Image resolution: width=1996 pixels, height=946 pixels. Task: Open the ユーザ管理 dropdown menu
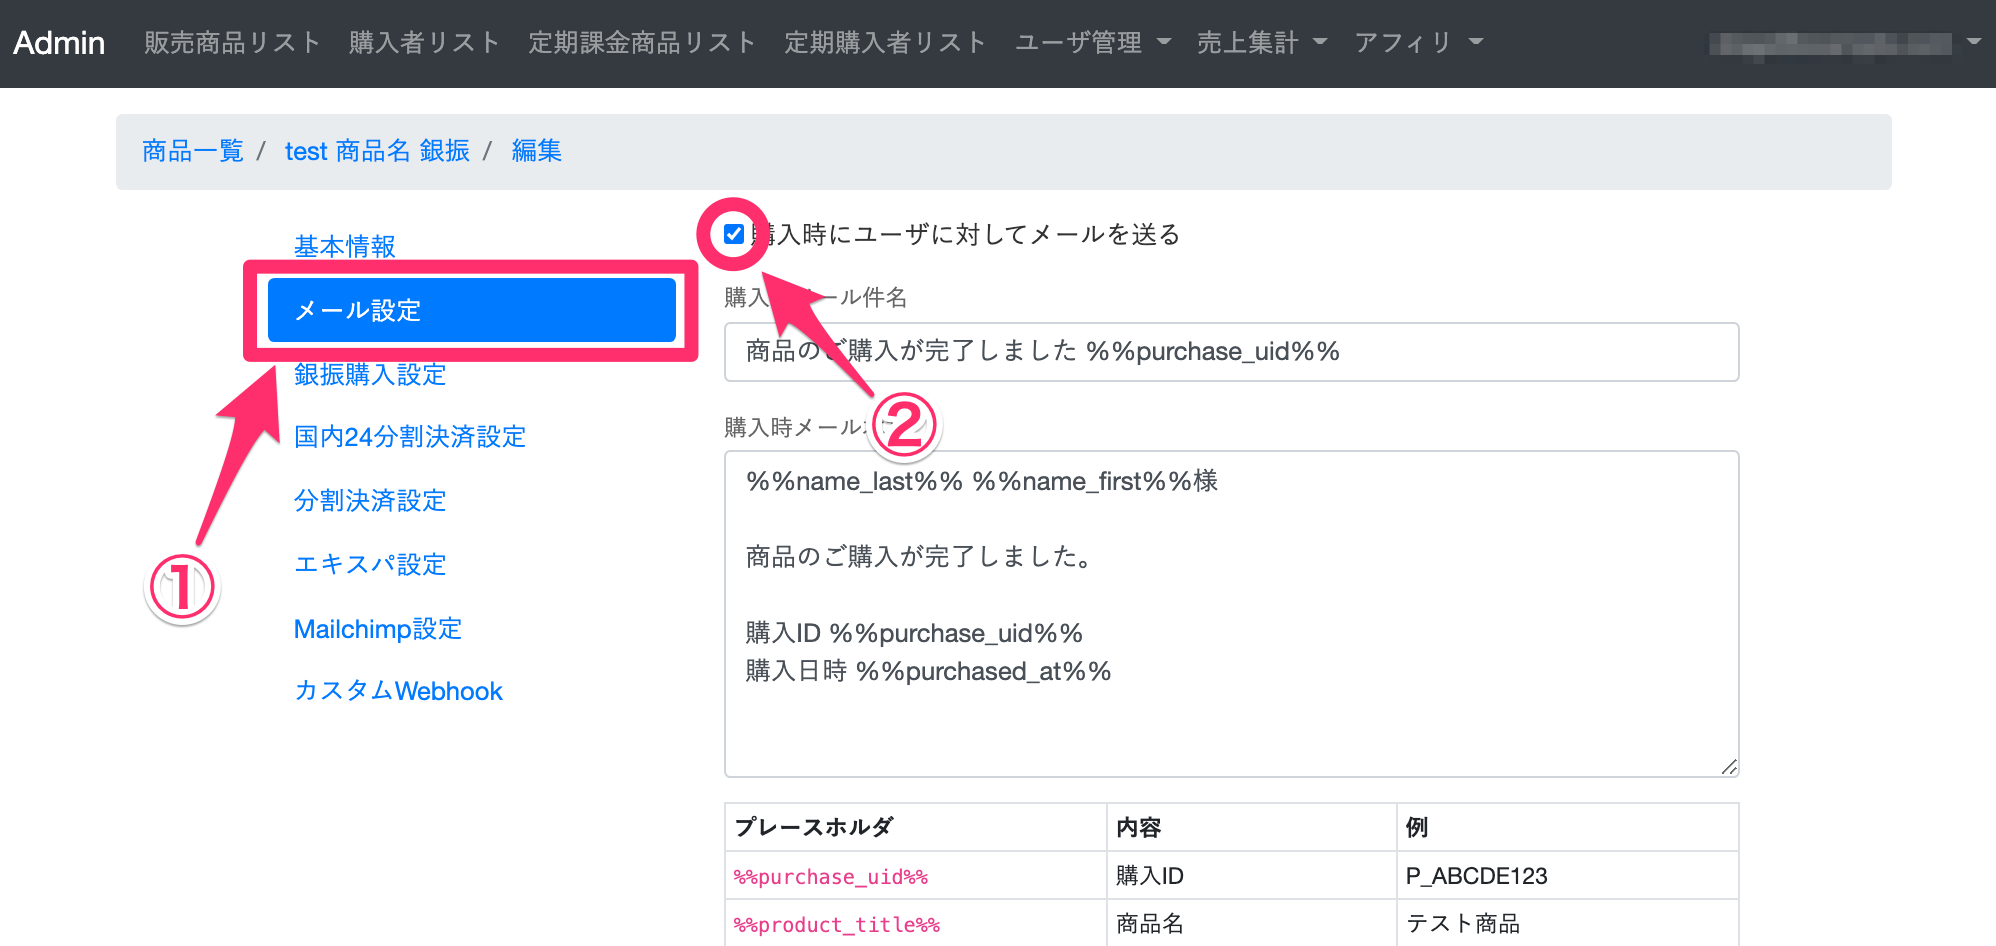coord(1092,42)
